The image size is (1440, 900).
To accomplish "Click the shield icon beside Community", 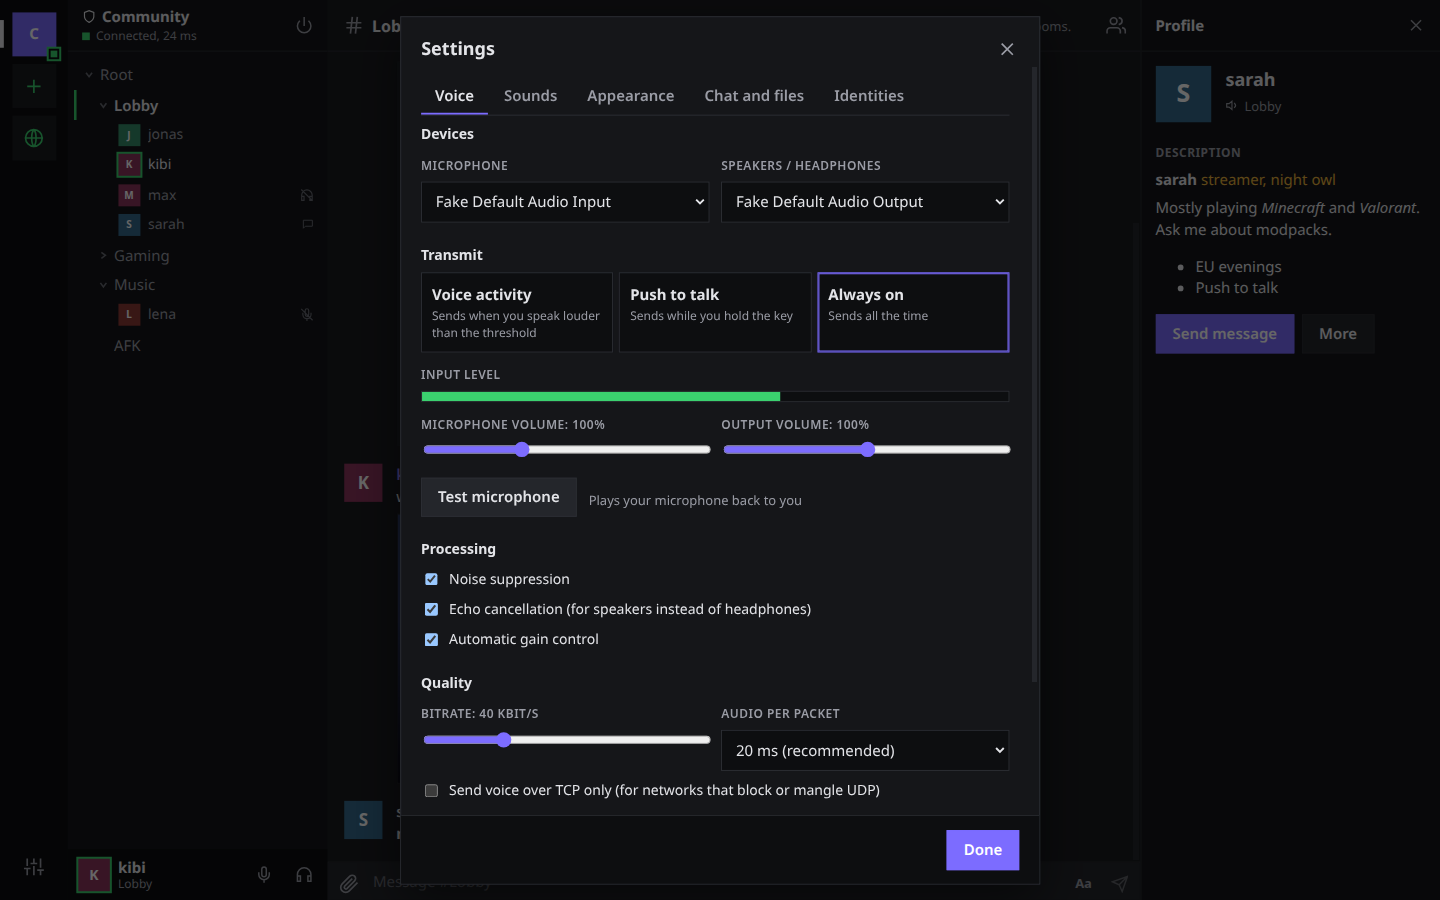I will click(89, 17).
